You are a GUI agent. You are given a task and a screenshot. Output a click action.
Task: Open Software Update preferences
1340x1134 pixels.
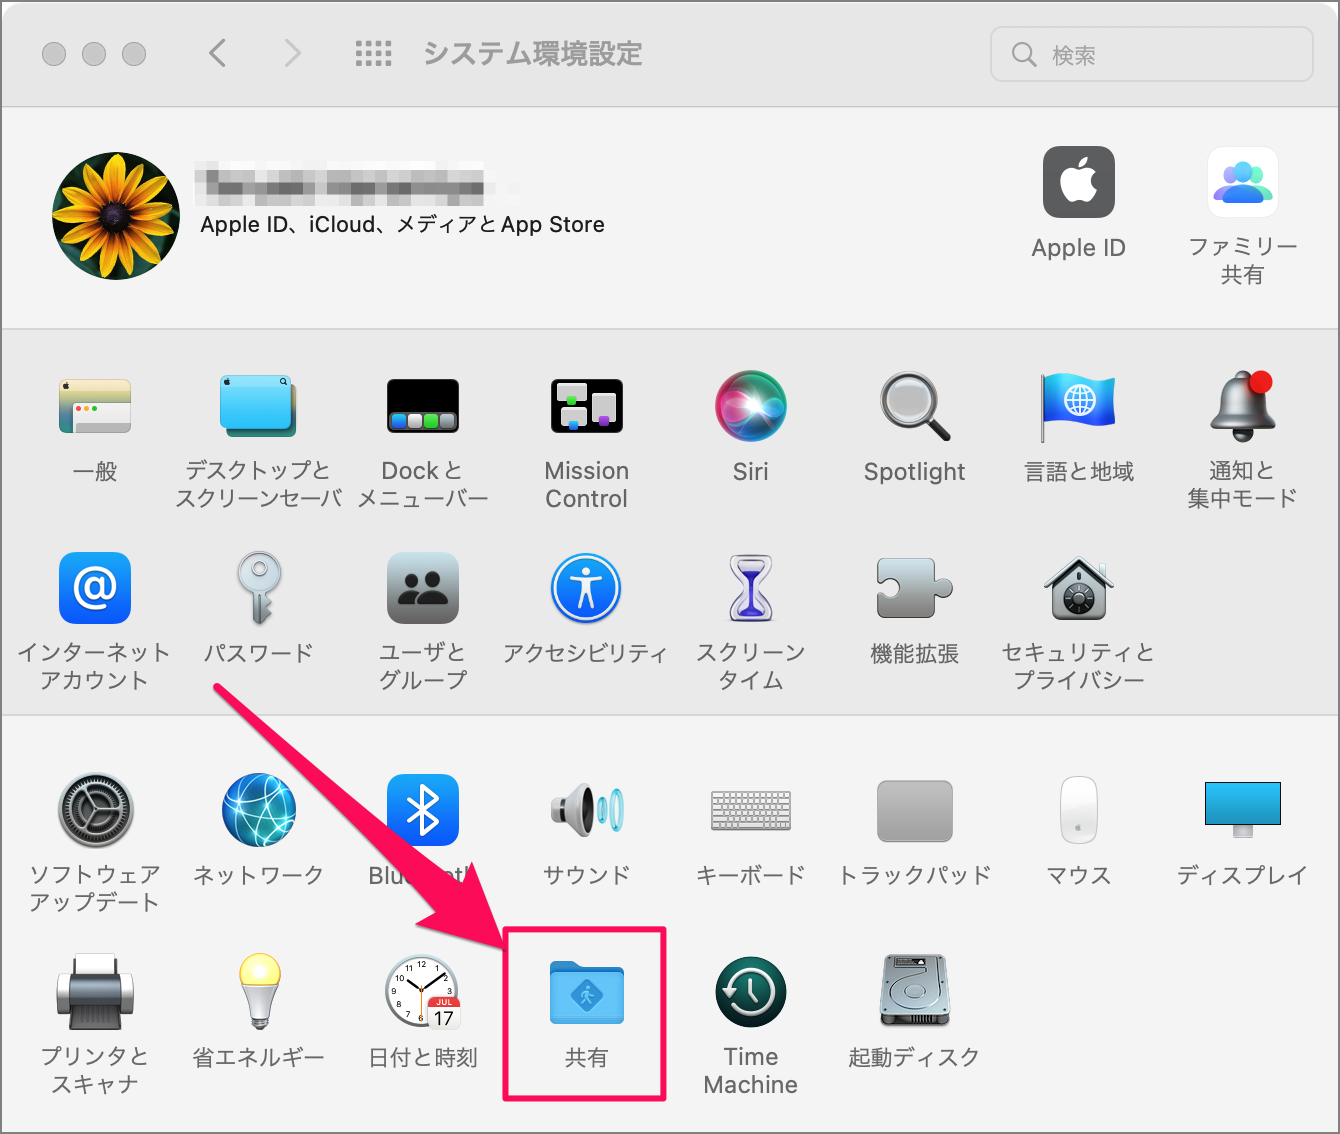[x=95, y=810]
